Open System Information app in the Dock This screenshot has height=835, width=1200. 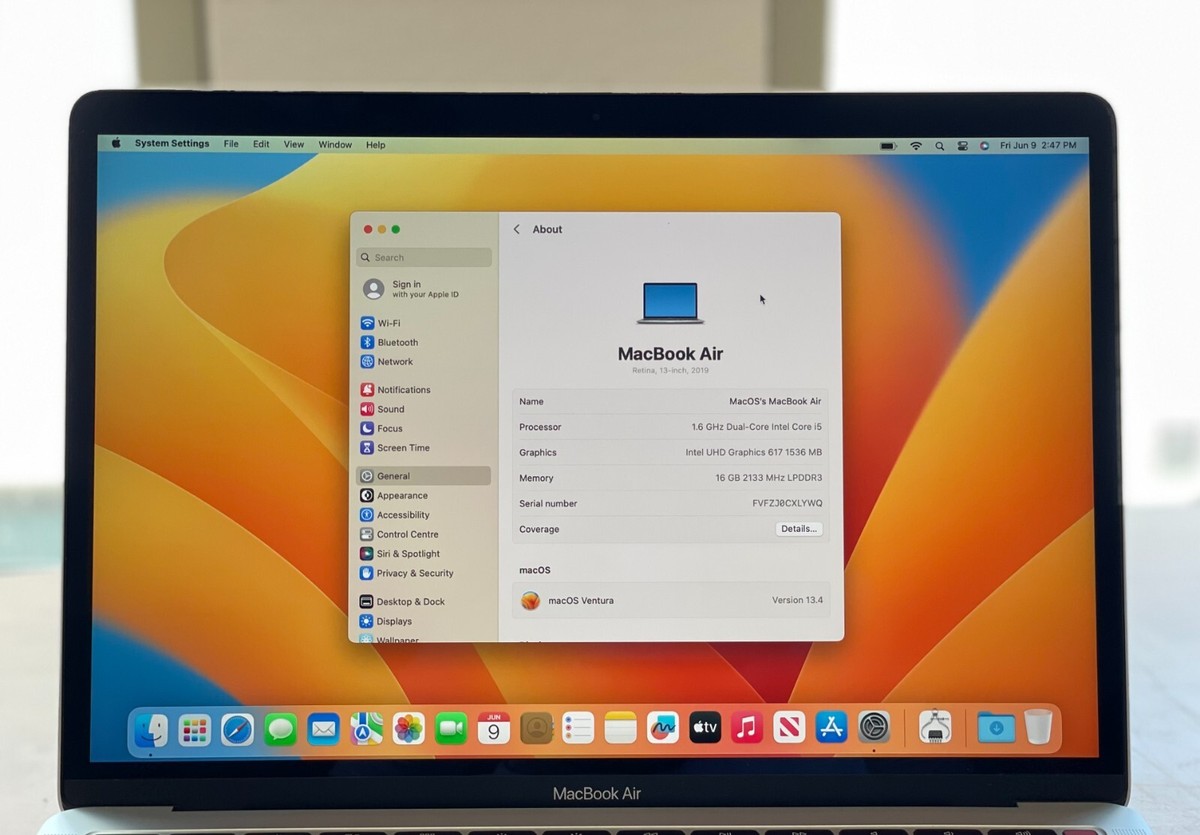point(935,727)
